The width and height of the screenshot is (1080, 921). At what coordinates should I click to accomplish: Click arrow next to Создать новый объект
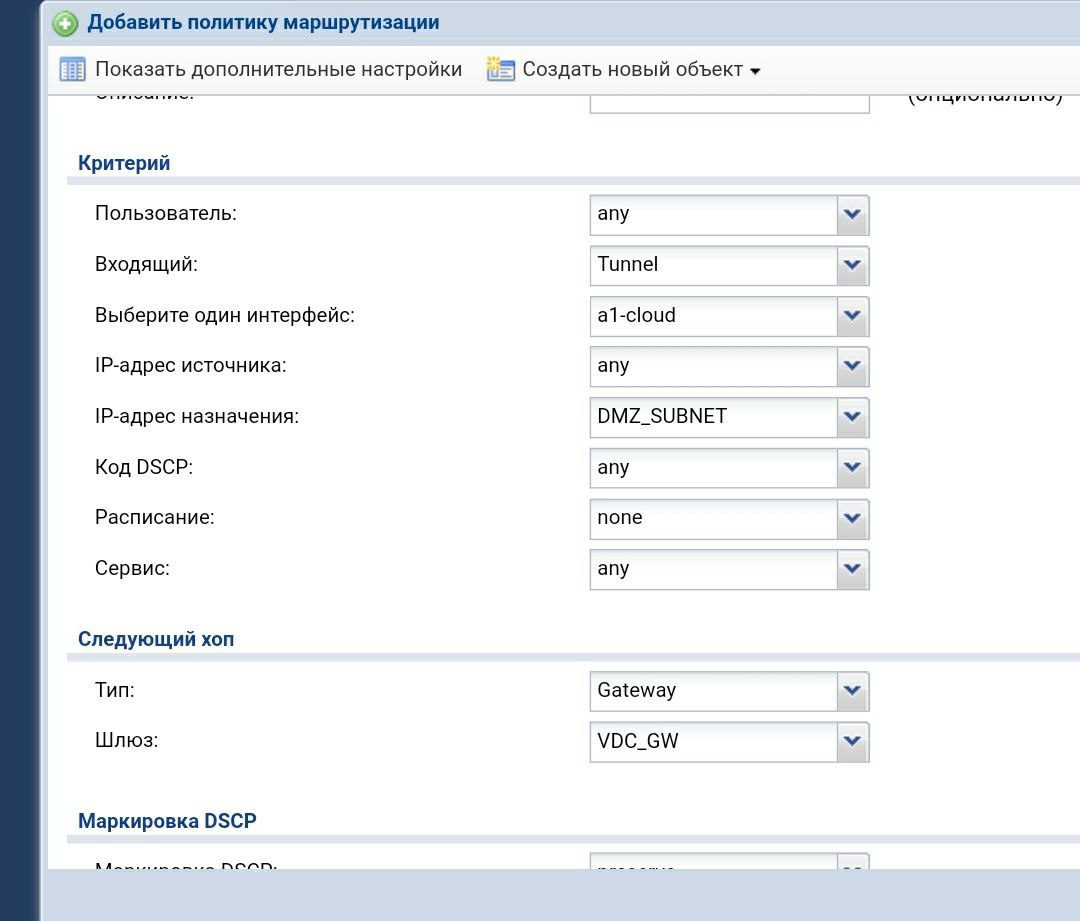pos(755,71)
